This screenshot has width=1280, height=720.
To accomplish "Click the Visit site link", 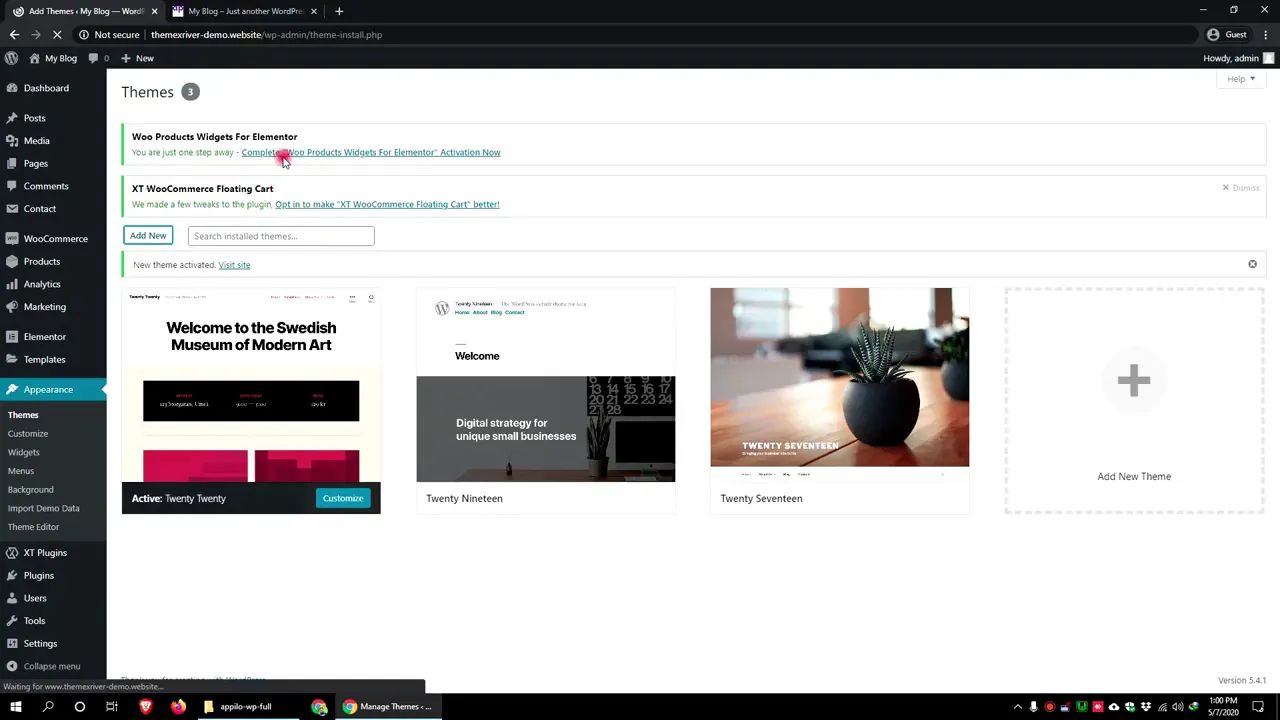I will click(234, 265).
